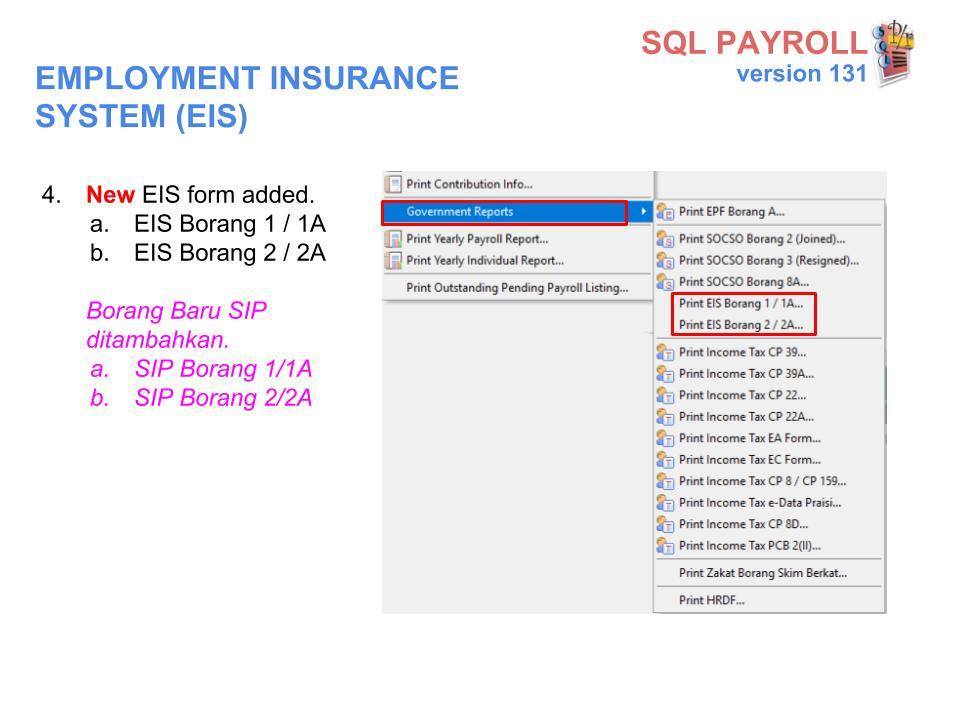Click the Income Tax CP 8 / CP 159 icon

pos(666,481)
